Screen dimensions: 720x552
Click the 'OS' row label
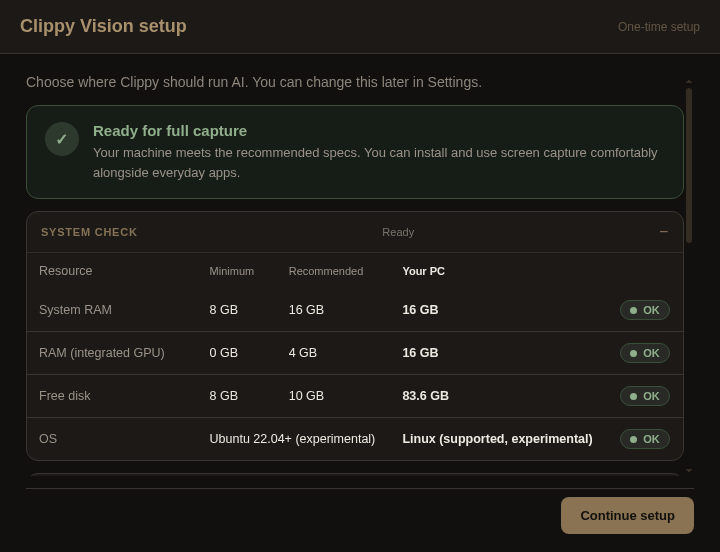pos(48,439)
